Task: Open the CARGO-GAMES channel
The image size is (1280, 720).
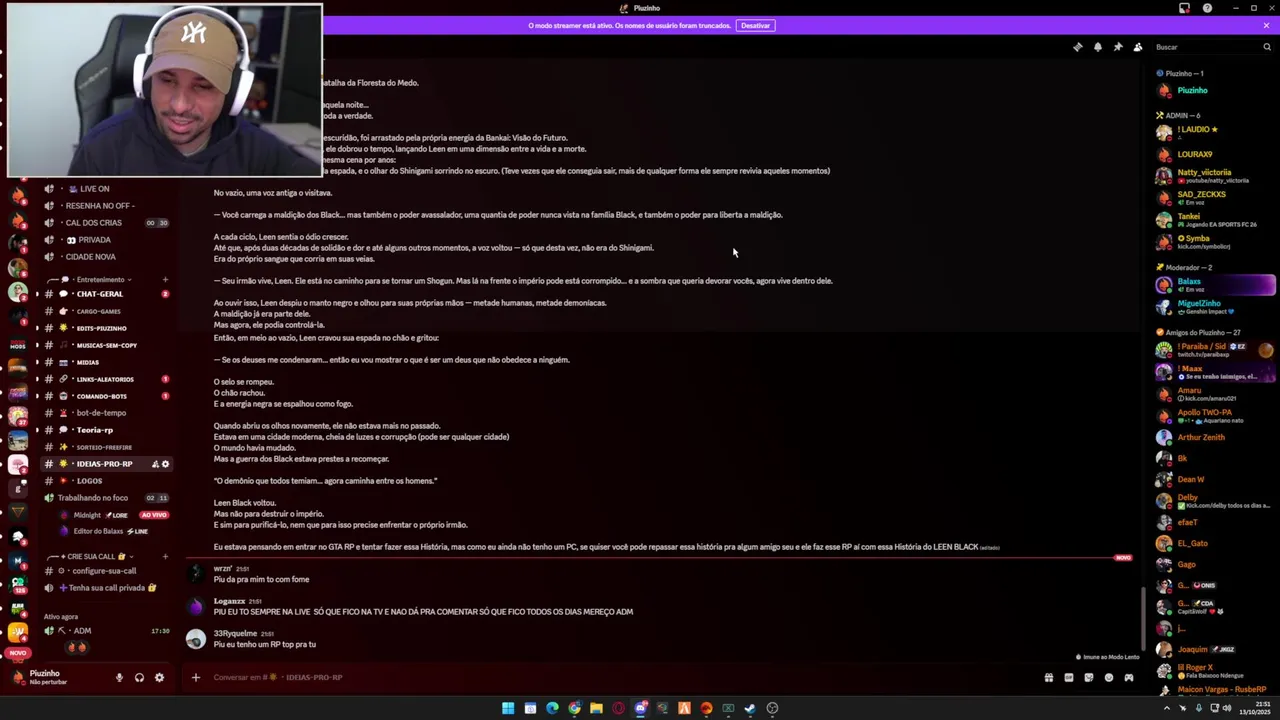Action: pos(105,311)
